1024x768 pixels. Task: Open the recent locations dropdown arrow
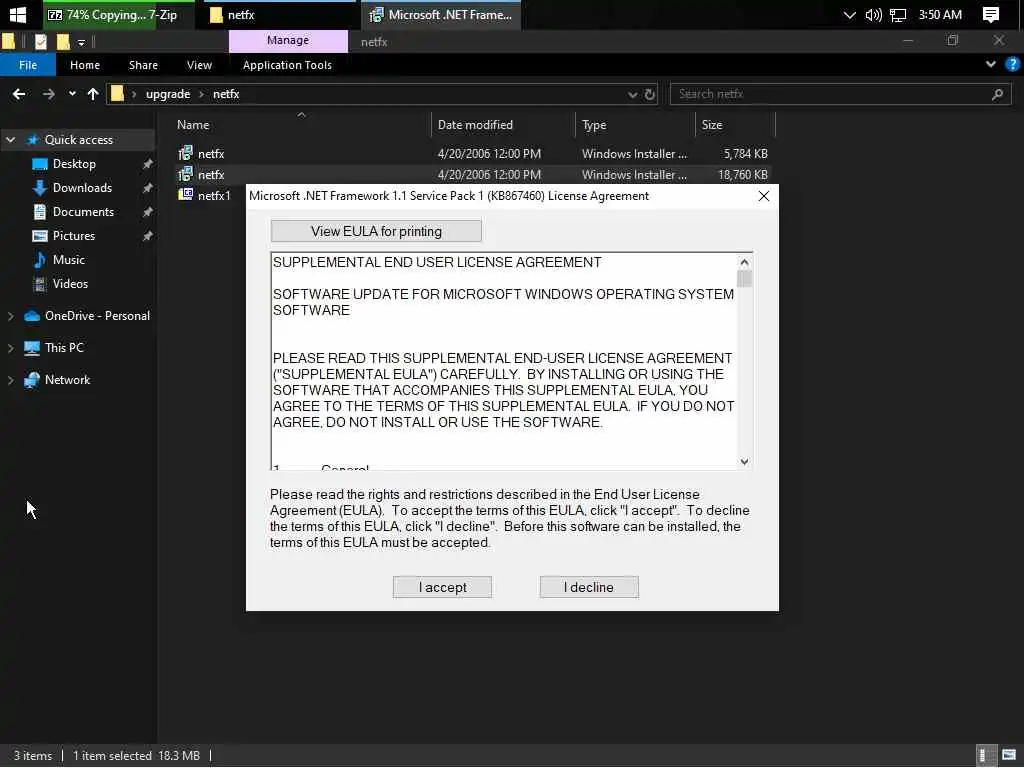72,94
